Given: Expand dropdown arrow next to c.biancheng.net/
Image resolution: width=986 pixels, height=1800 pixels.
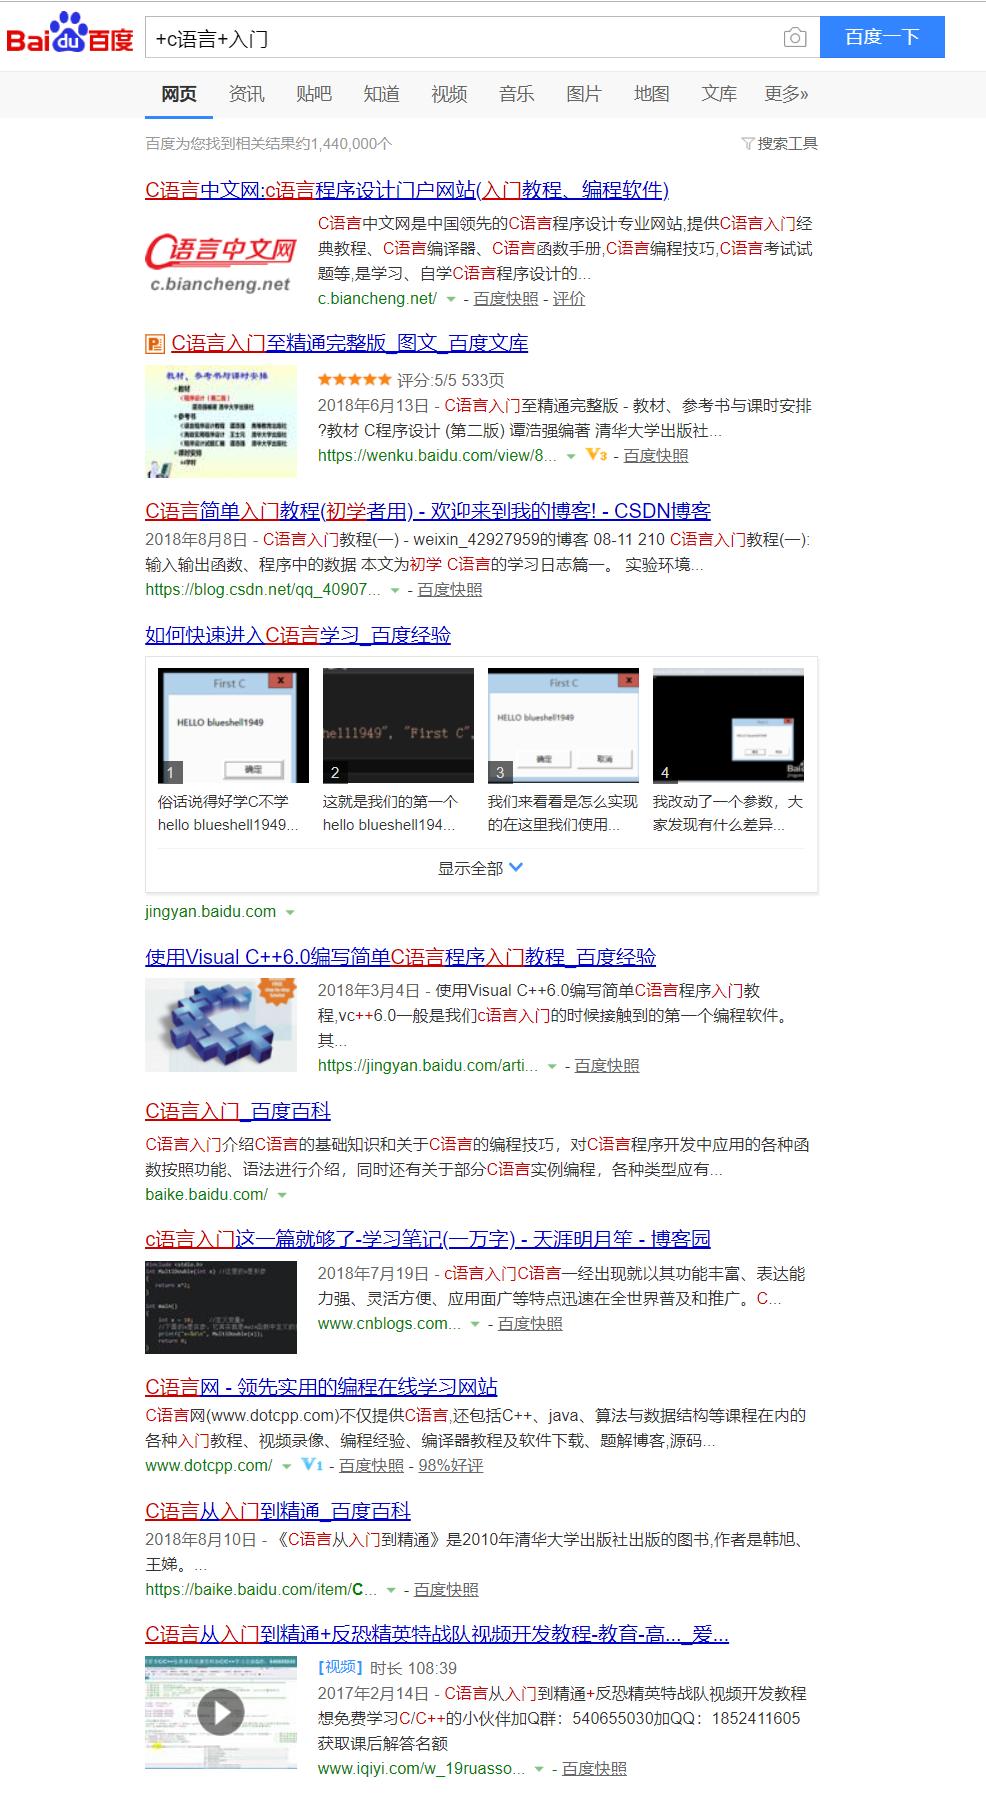Looking at the screenshot, I should 451,299.
